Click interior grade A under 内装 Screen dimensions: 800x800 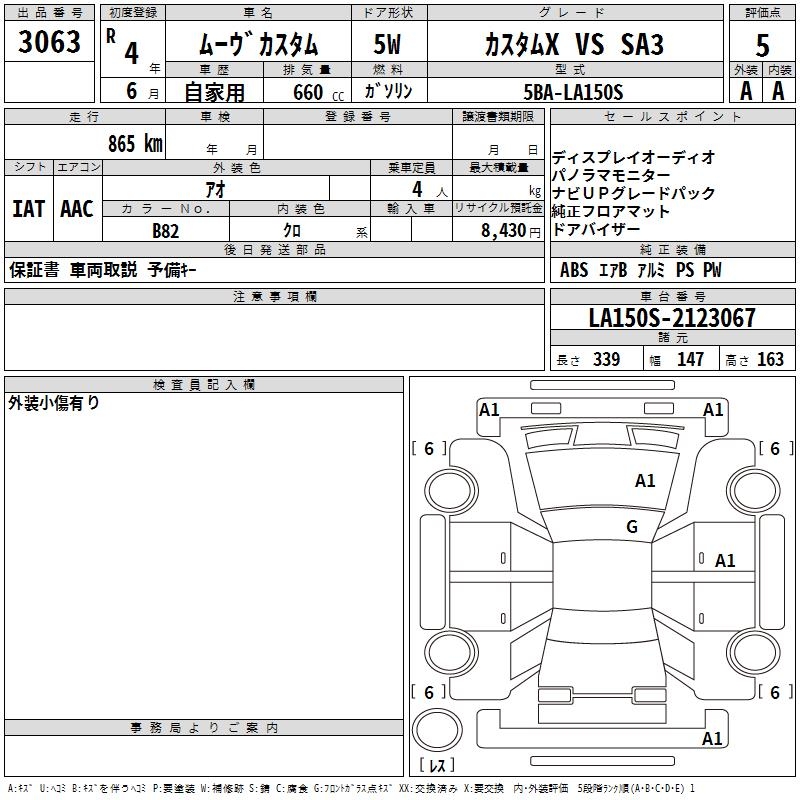tap(778, 91)
